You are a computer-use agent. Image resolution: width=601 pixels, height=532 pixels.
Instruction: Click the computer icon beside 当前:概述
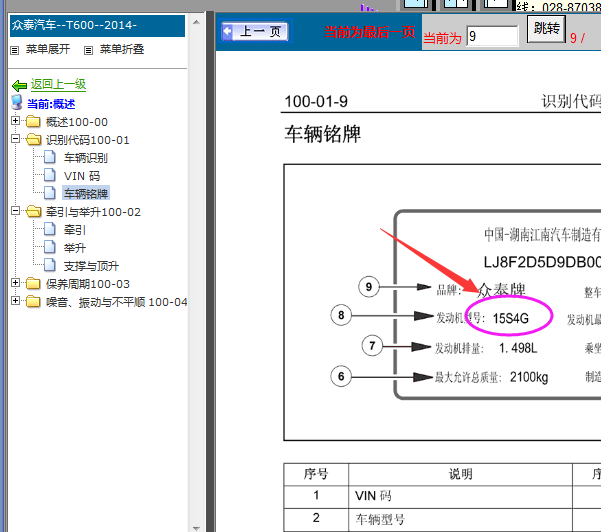pyautogui.click(x=17, y=102)
